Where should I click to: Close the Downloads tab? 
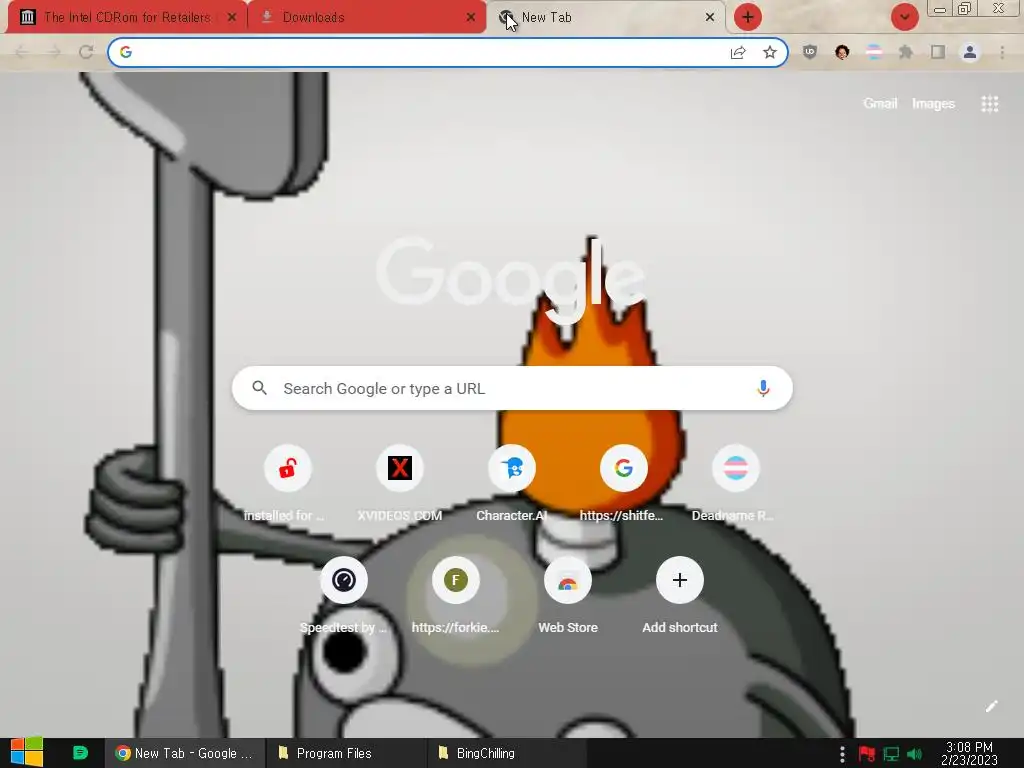point(470,18)
